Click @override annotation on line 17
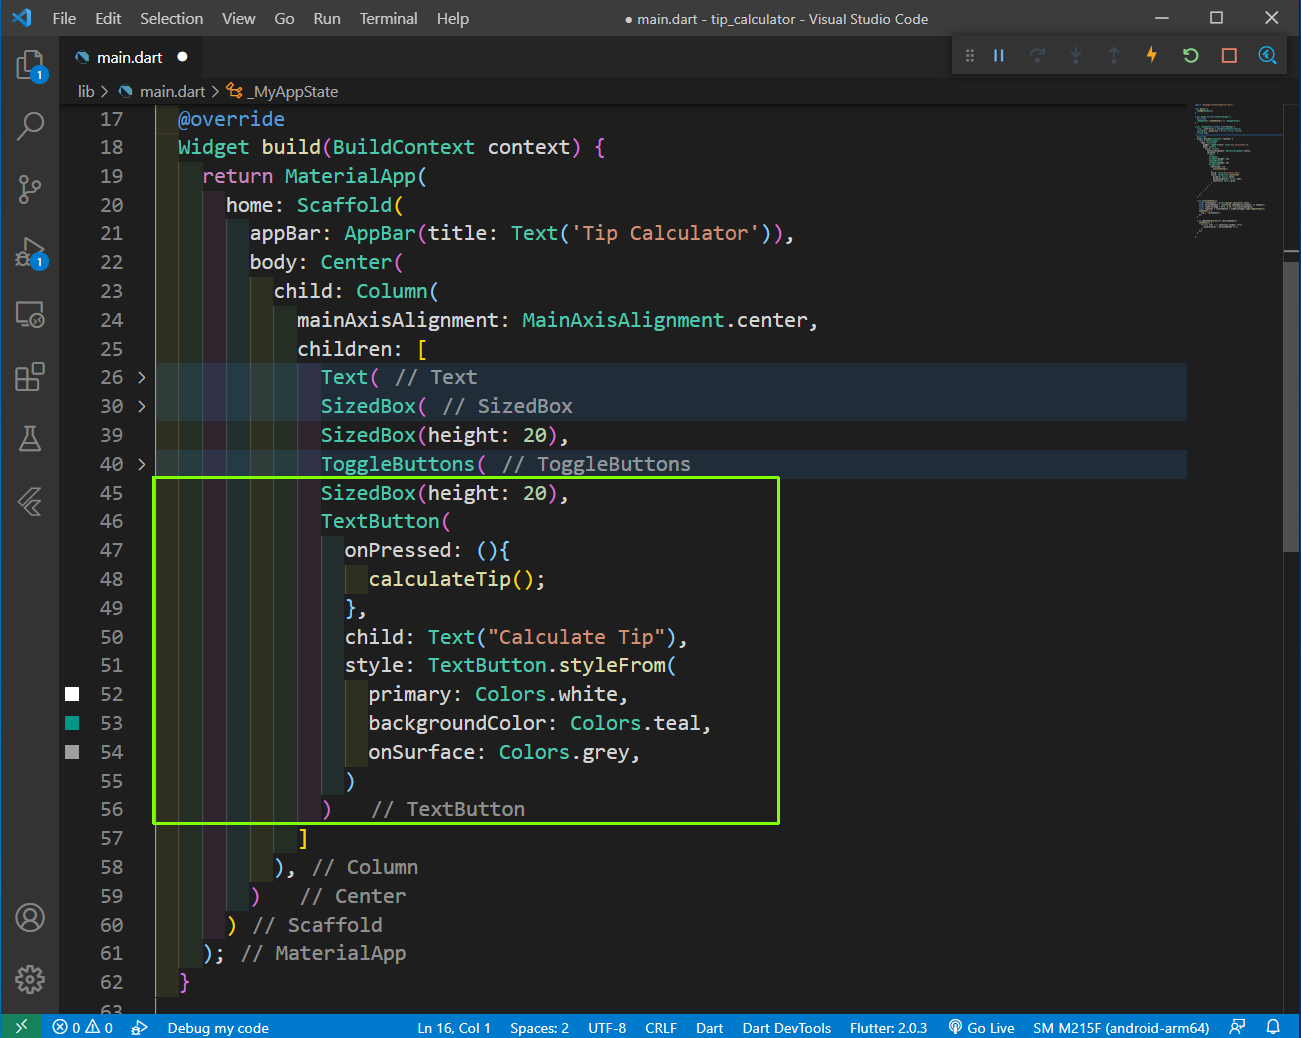The width and height of the screenshot is (1301, 1038). tap(231, 119)
